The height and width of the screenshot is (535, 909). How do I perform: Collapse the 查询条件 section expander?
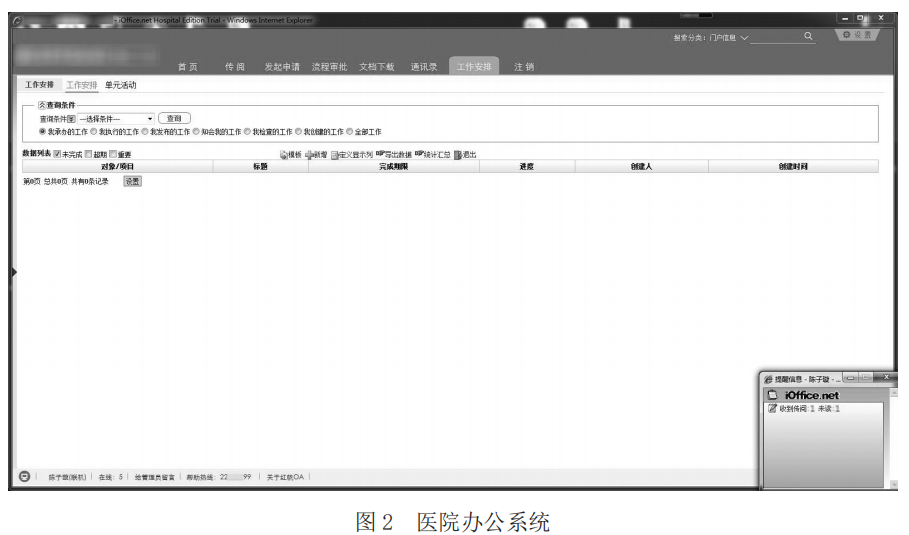click(42, 105)
